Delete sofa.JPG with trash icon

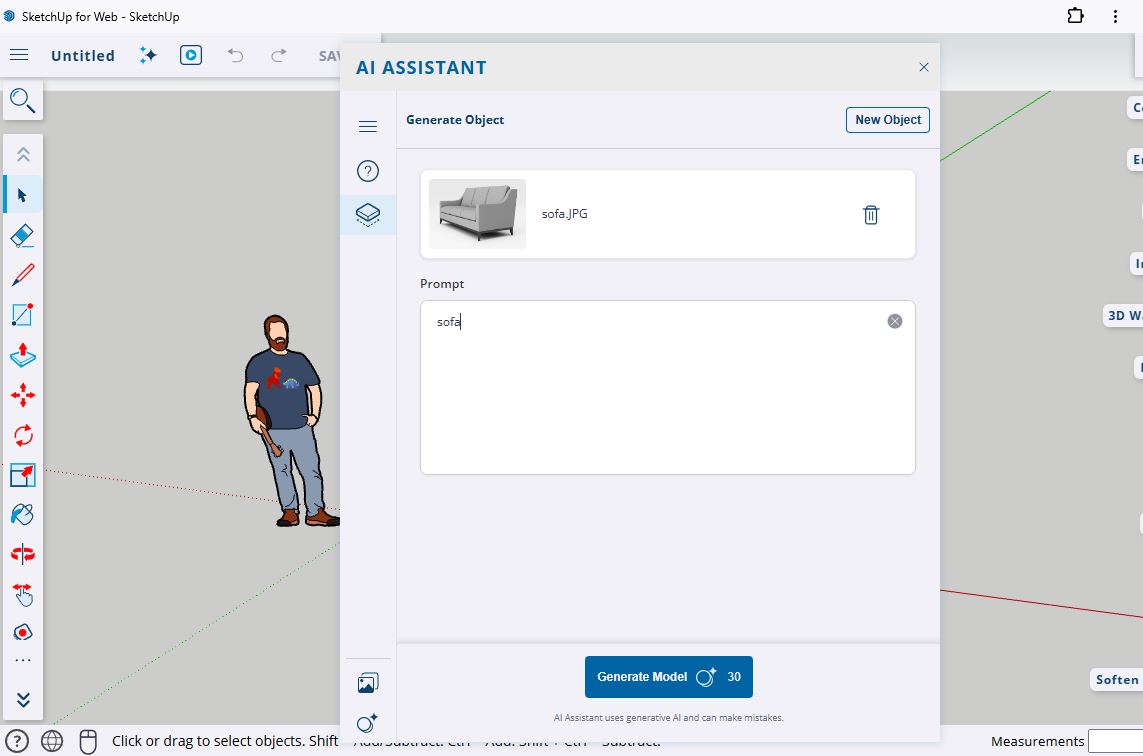pyautogui.click(x=871, y=214)
